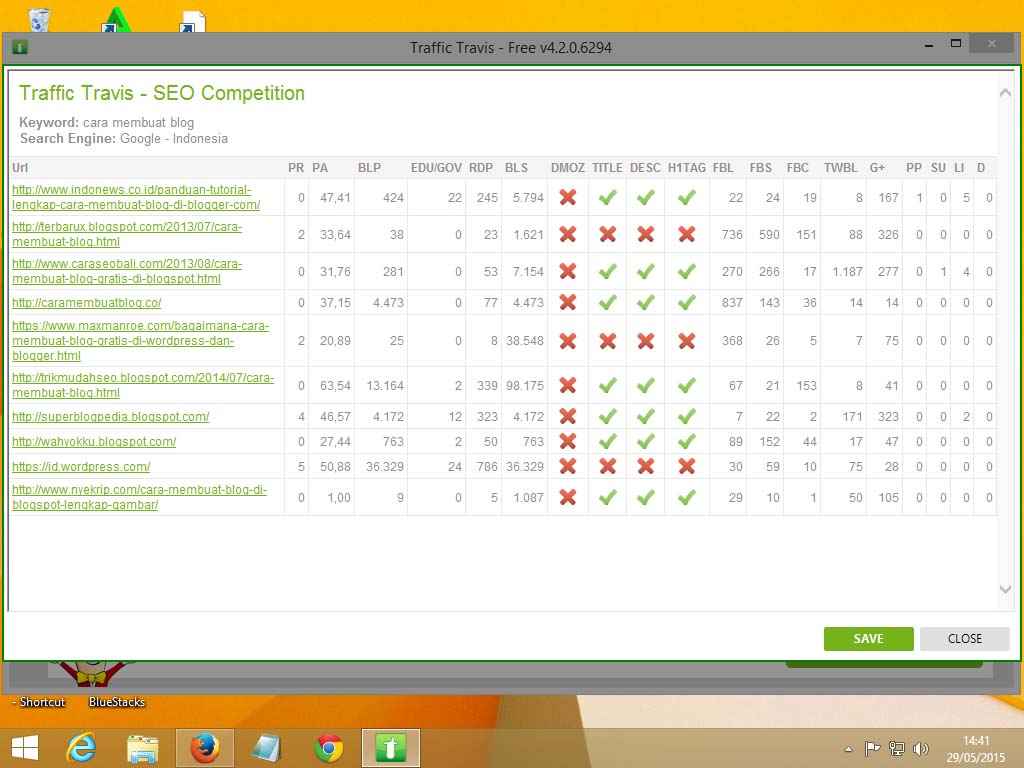Open the caraseobali.com link
Image resolution: width=1024 pixels, height=768 pixels.
click(127, 271)
